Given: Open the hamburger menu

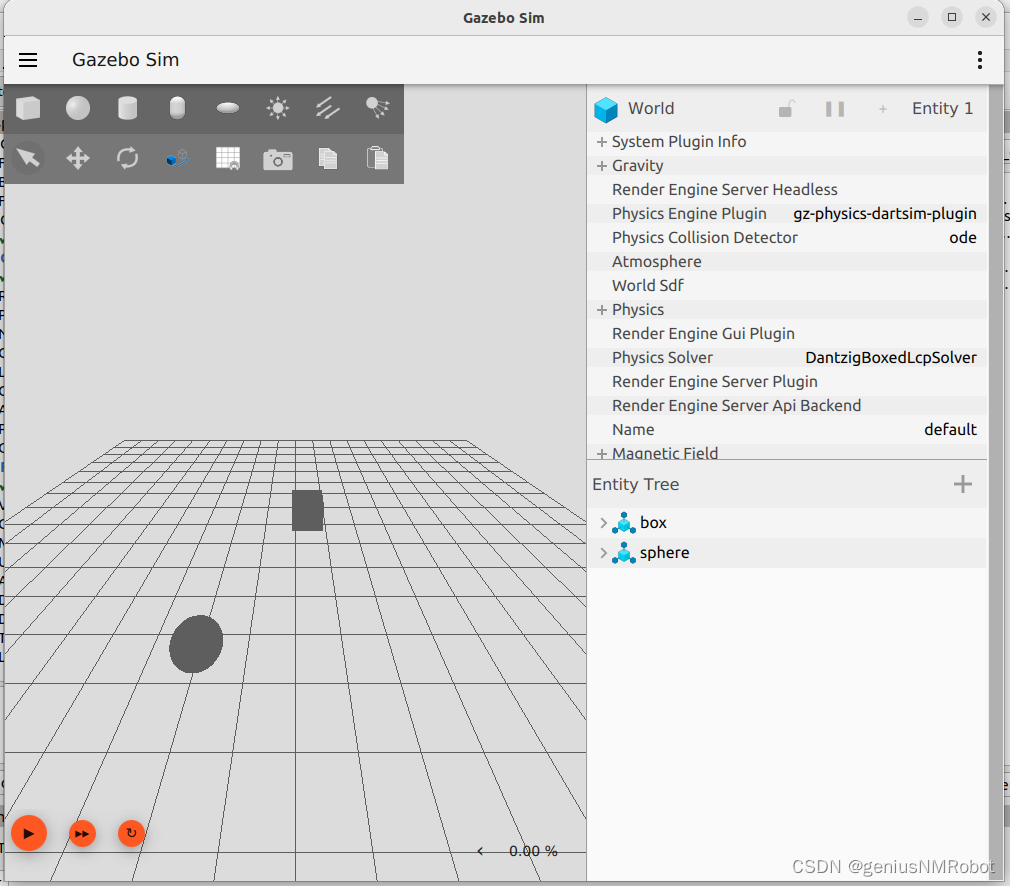Looking at the screenshot, I should tap(28, 60).
